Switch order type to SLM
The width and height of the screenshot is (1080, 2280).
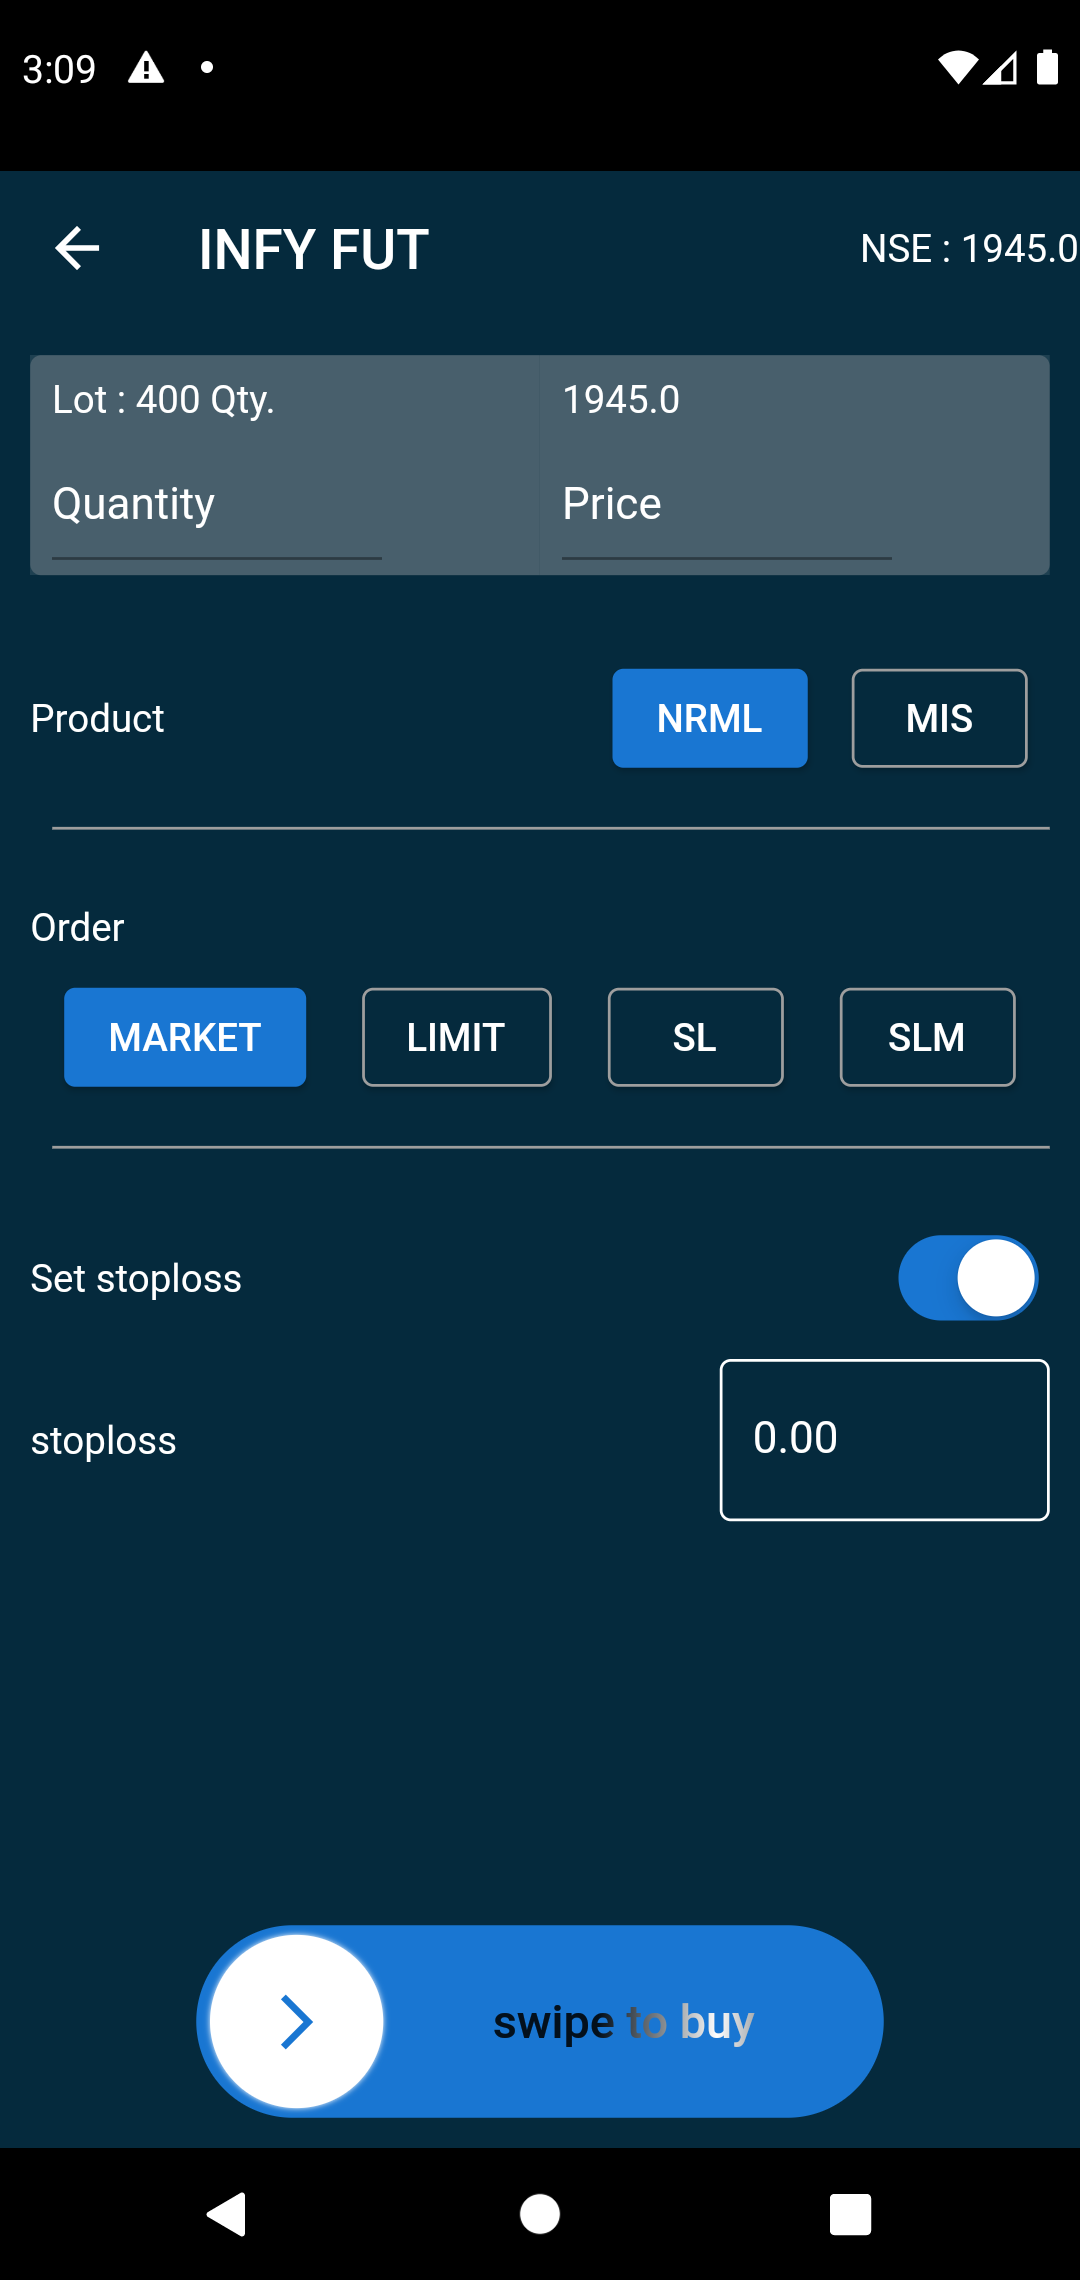tap(927, 1037)
